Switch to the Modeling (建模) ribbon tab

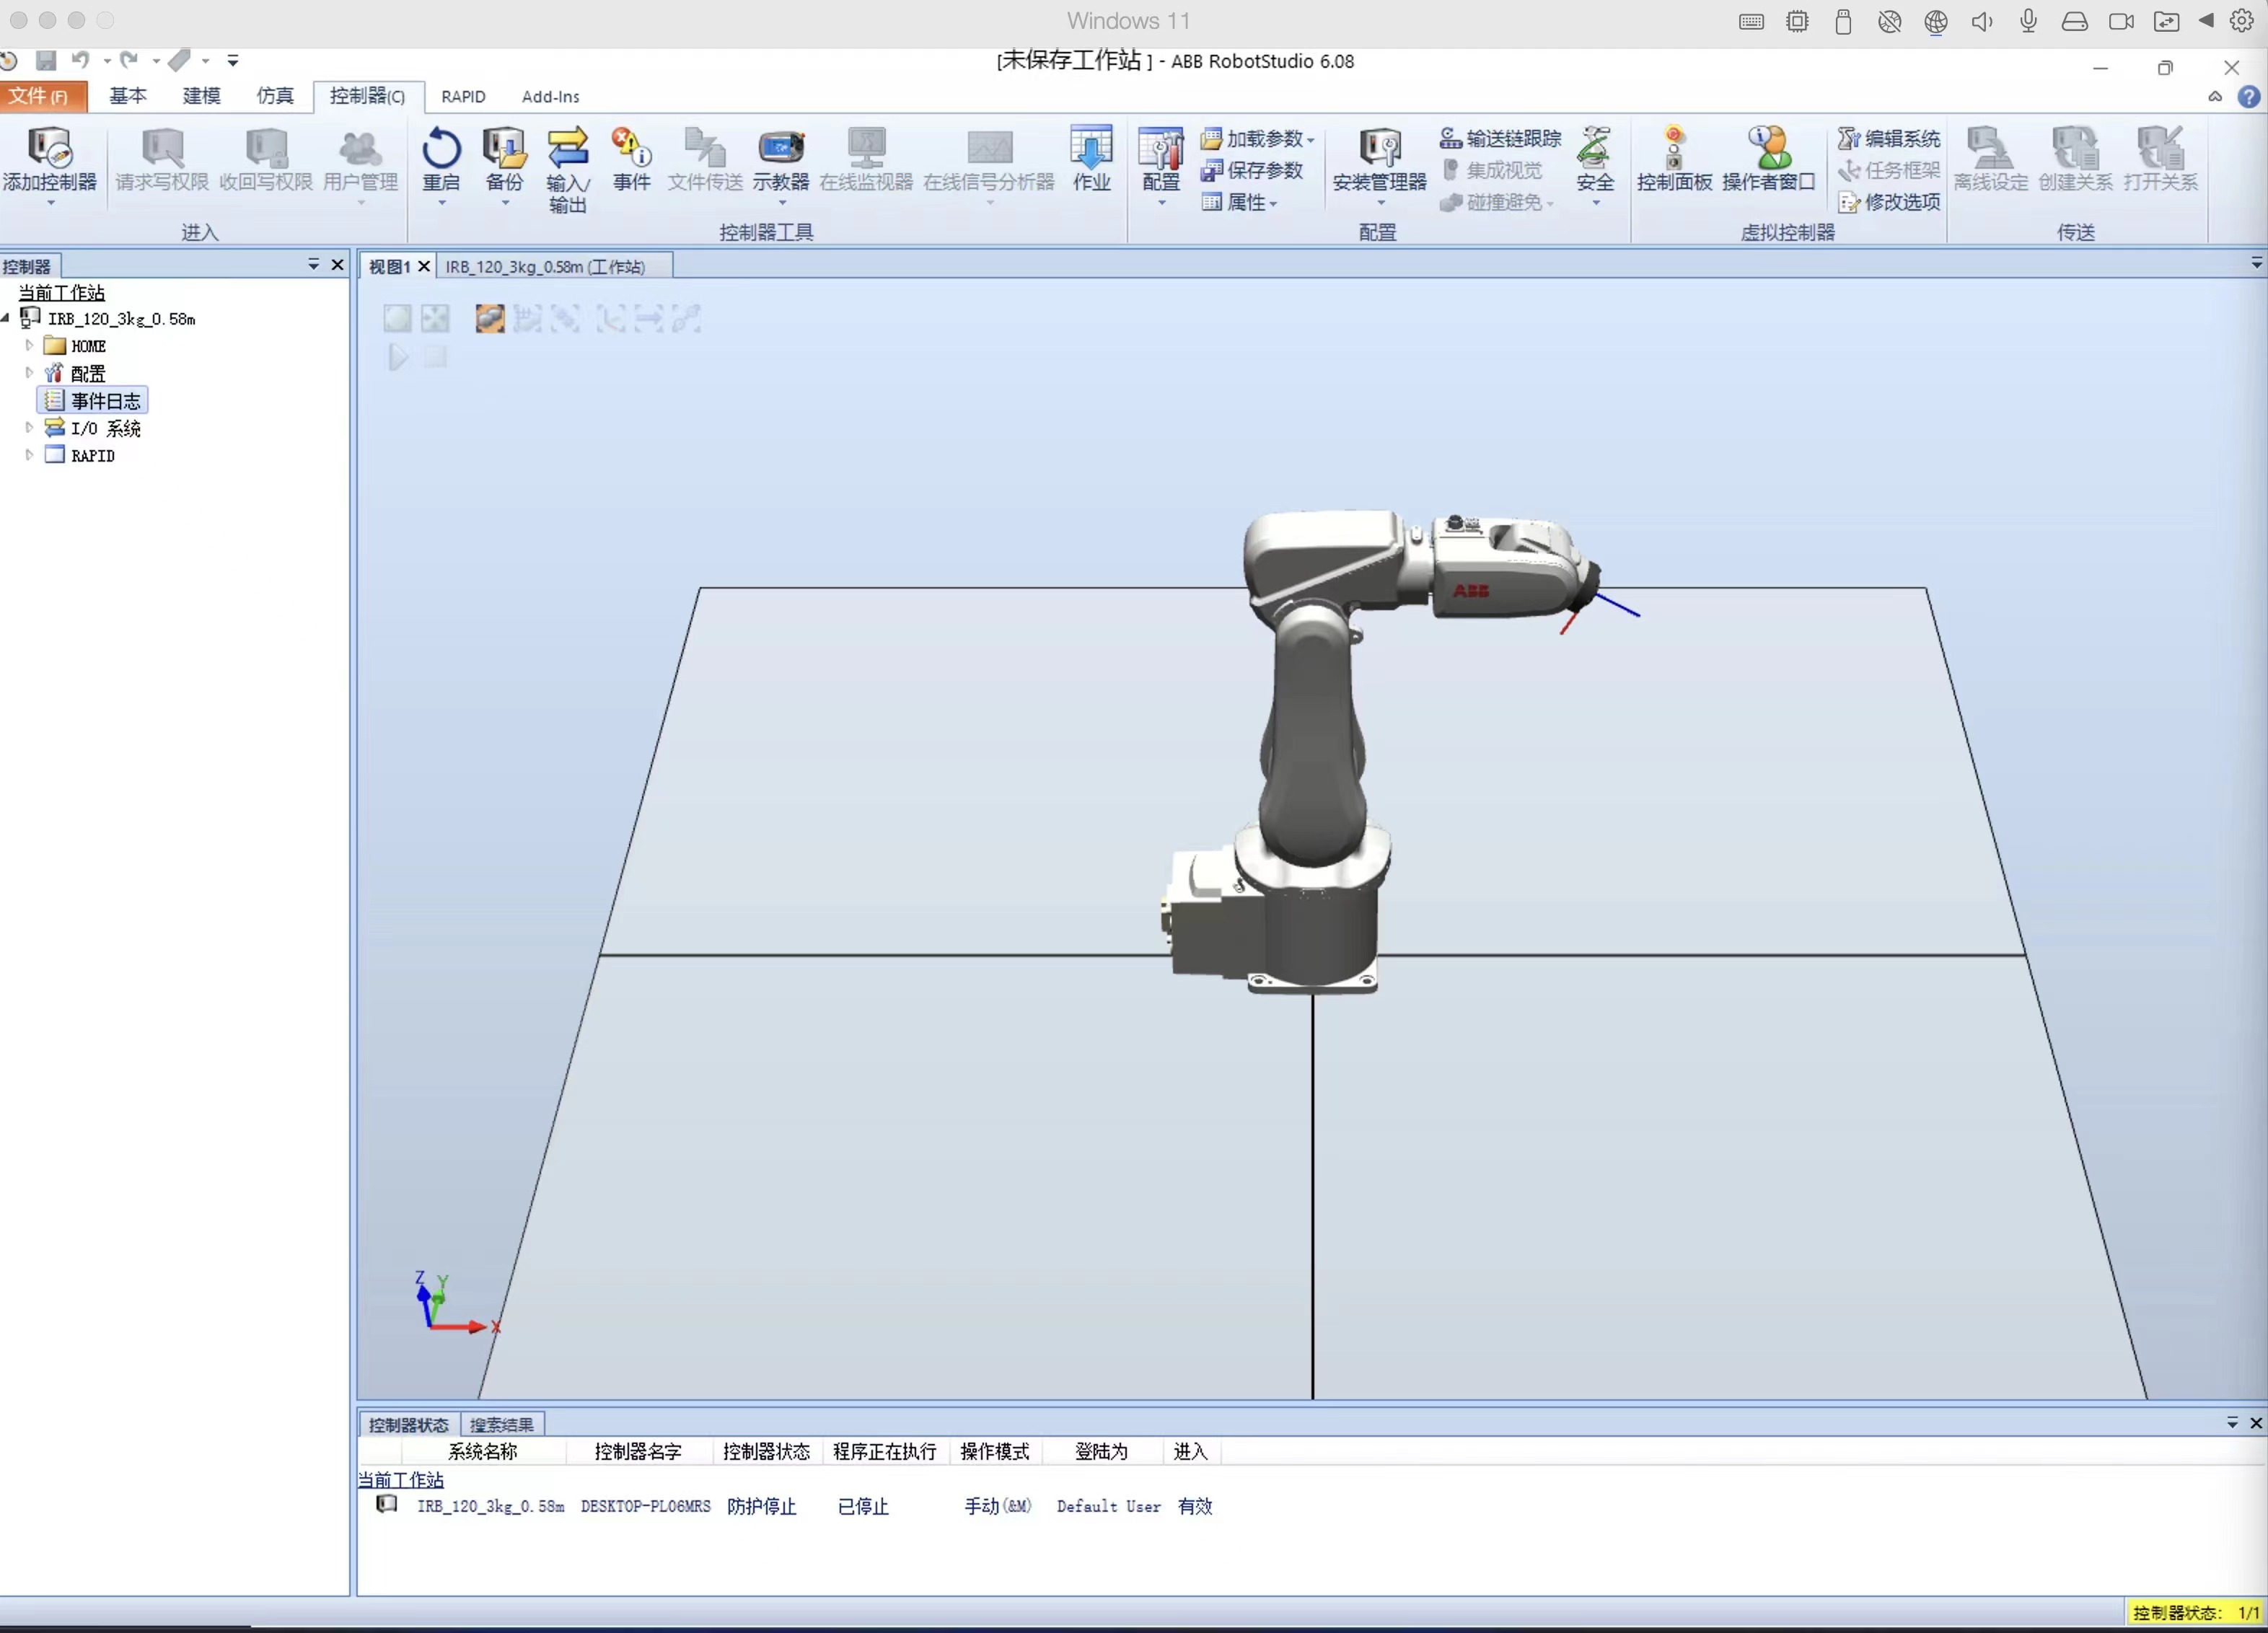click(x=201, y=96)
